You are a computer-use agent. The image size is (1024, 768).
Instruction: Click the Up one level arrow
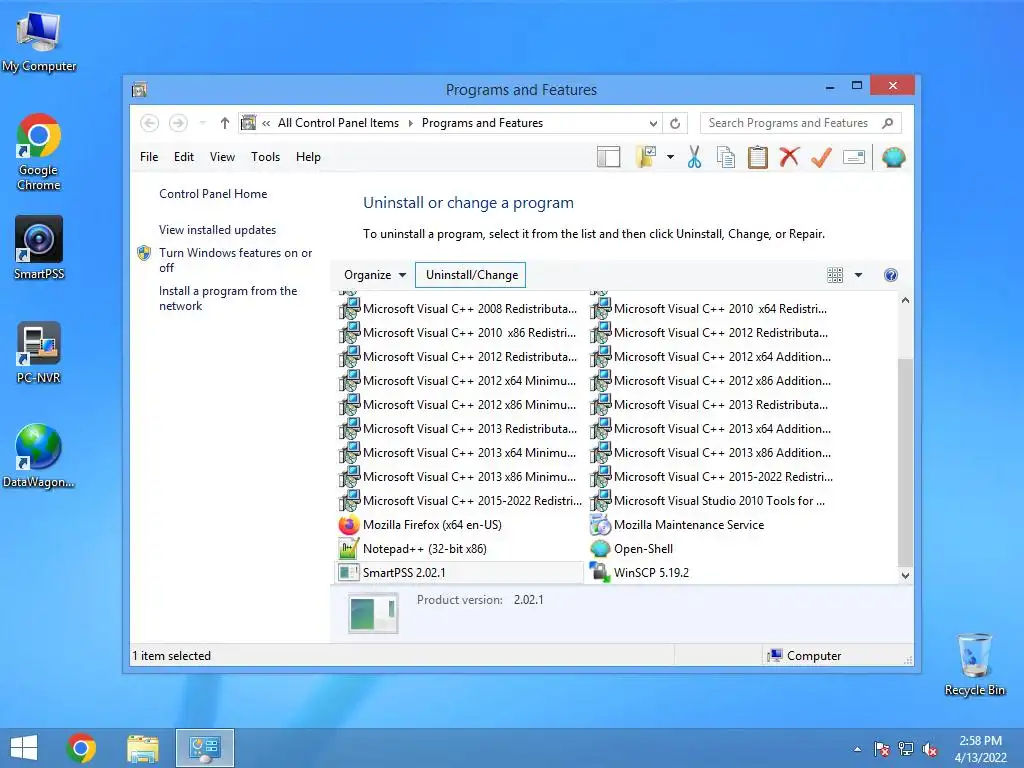coord(225,123)
